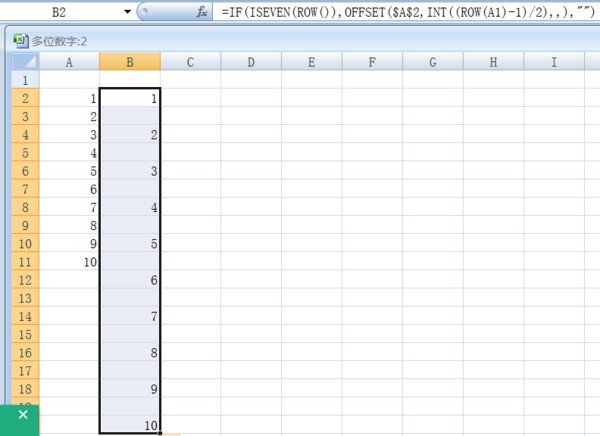600x436 pixels.
Task: Click cell B6 containing 3
Action: tap(130, 171)
